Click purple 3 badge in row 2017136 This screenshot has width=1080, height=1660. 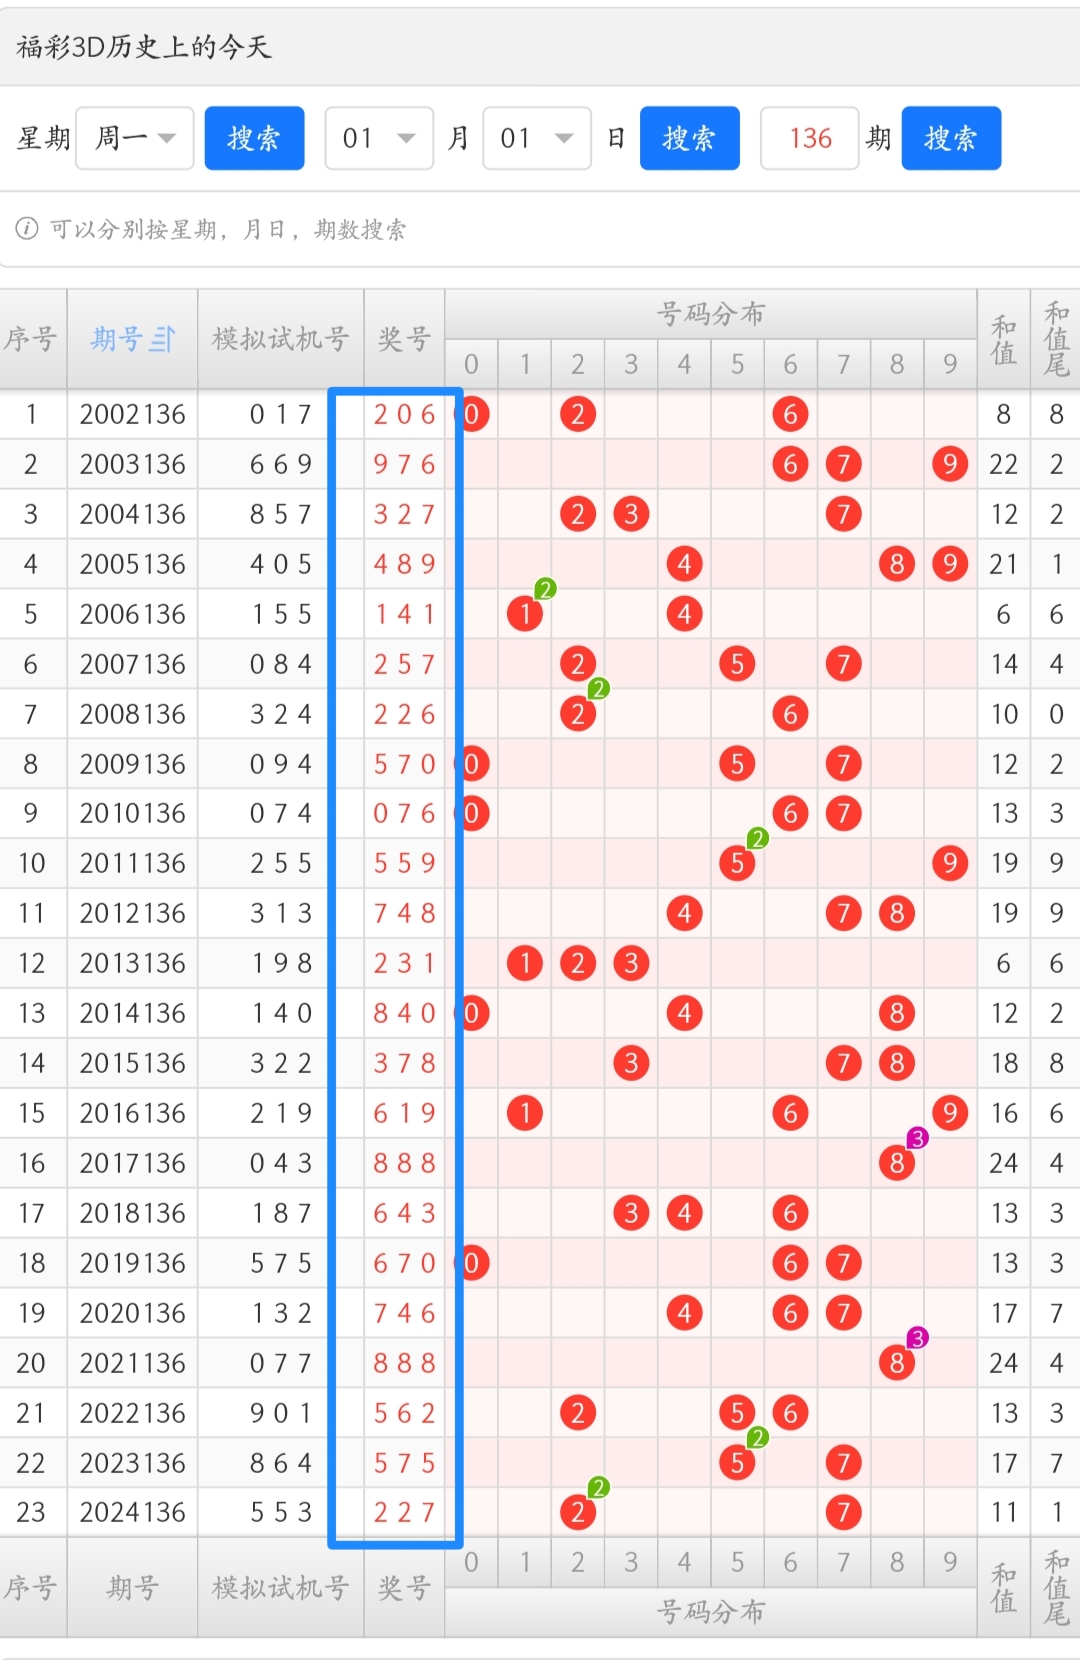[917, 1138]
